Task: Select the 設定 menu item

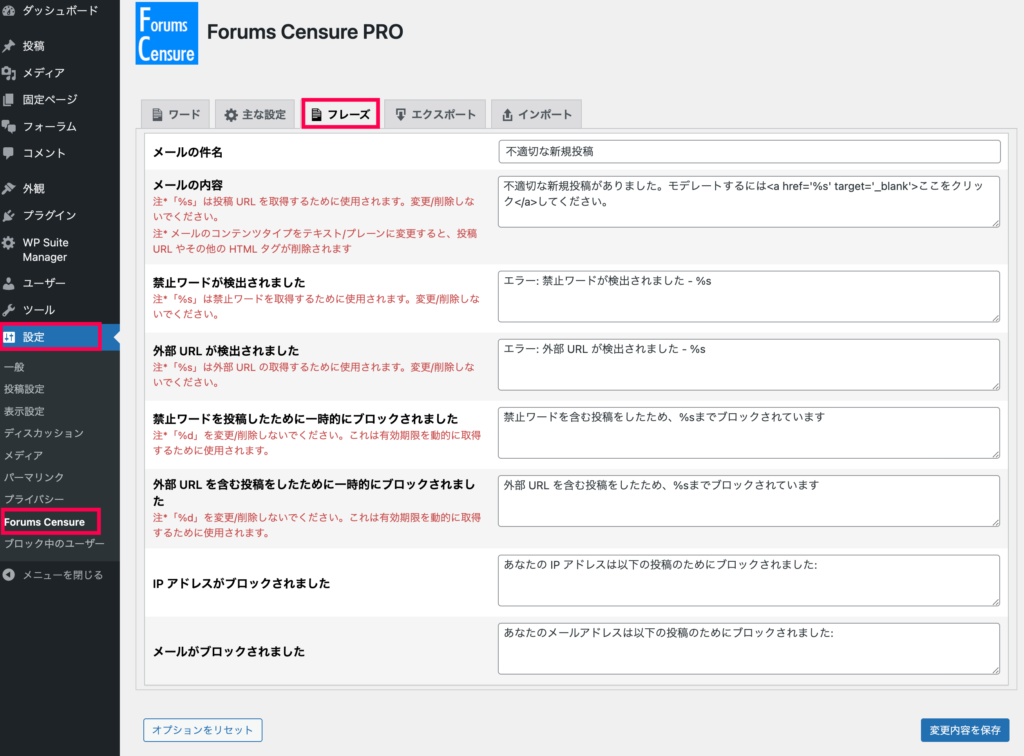Action: point(60,338)
